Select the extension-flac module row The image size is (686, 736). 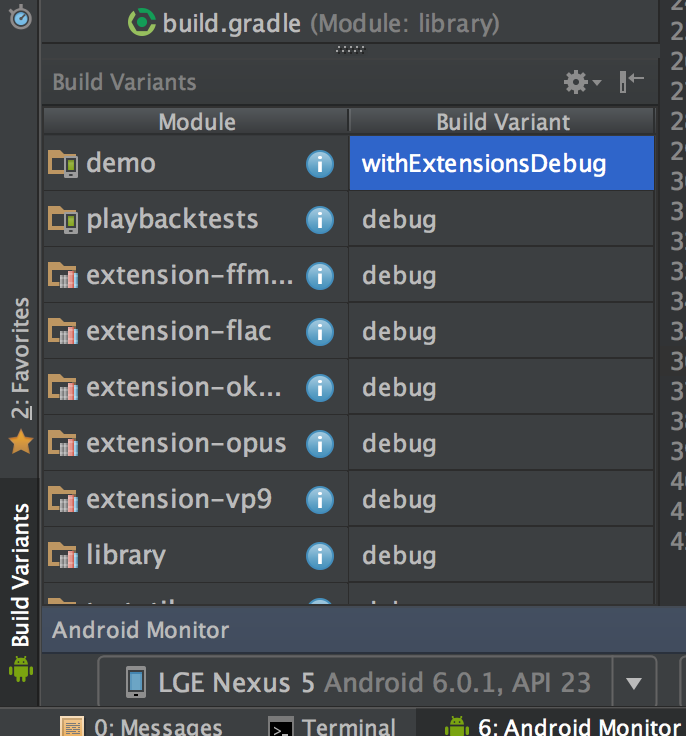point(196,331)
